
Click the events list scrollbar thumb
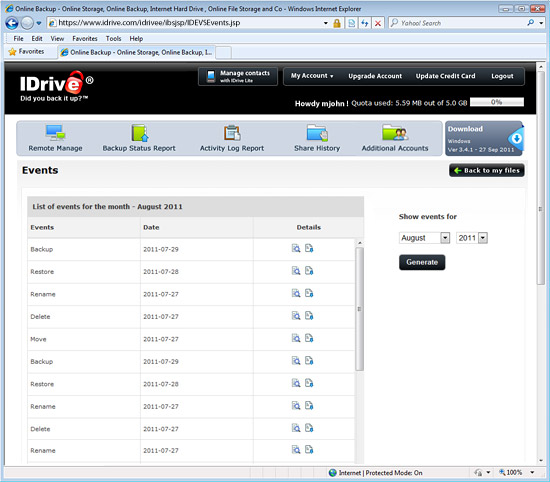pyautogui.click(x=360, y=309)
